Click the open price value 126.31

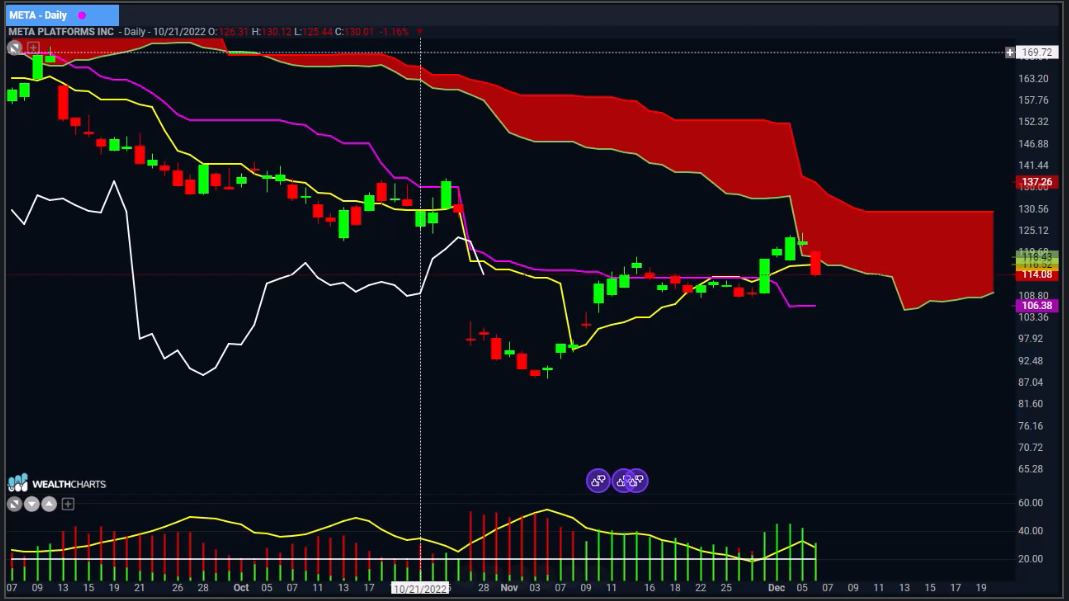[233, 32]
